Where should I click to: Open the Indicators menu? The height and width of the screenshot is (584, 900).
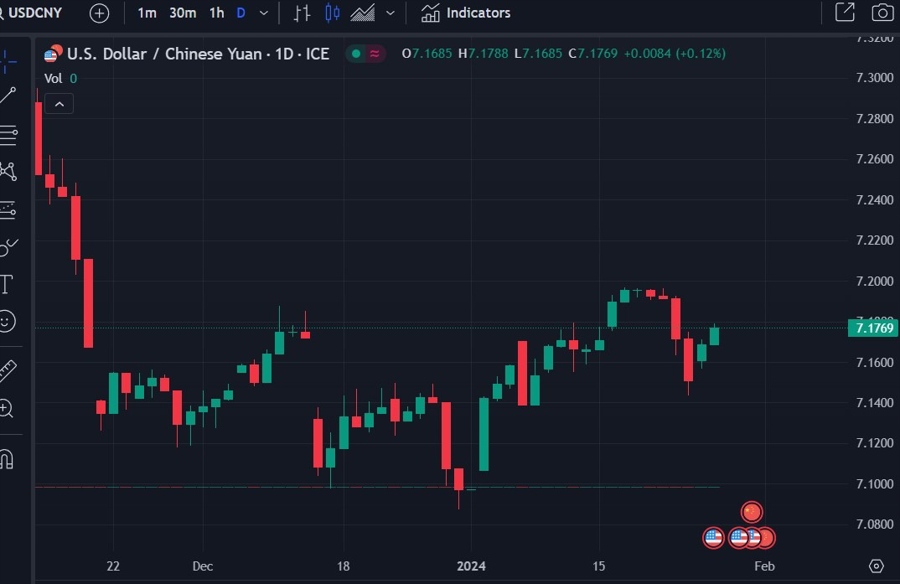(x=465, y=13)
